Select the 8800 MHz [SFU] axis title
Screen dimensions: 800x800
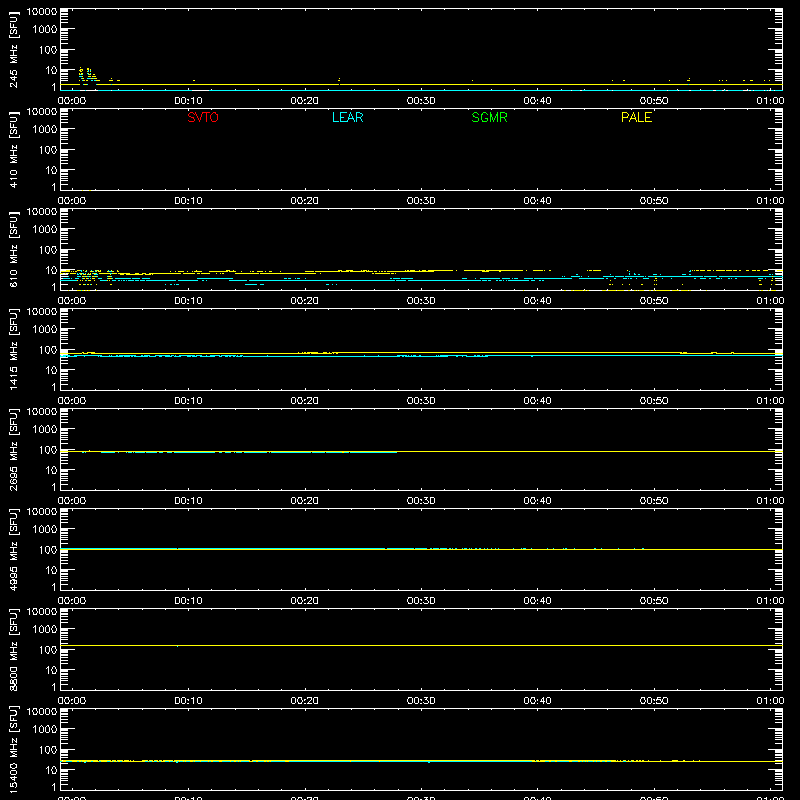(13, 649)
